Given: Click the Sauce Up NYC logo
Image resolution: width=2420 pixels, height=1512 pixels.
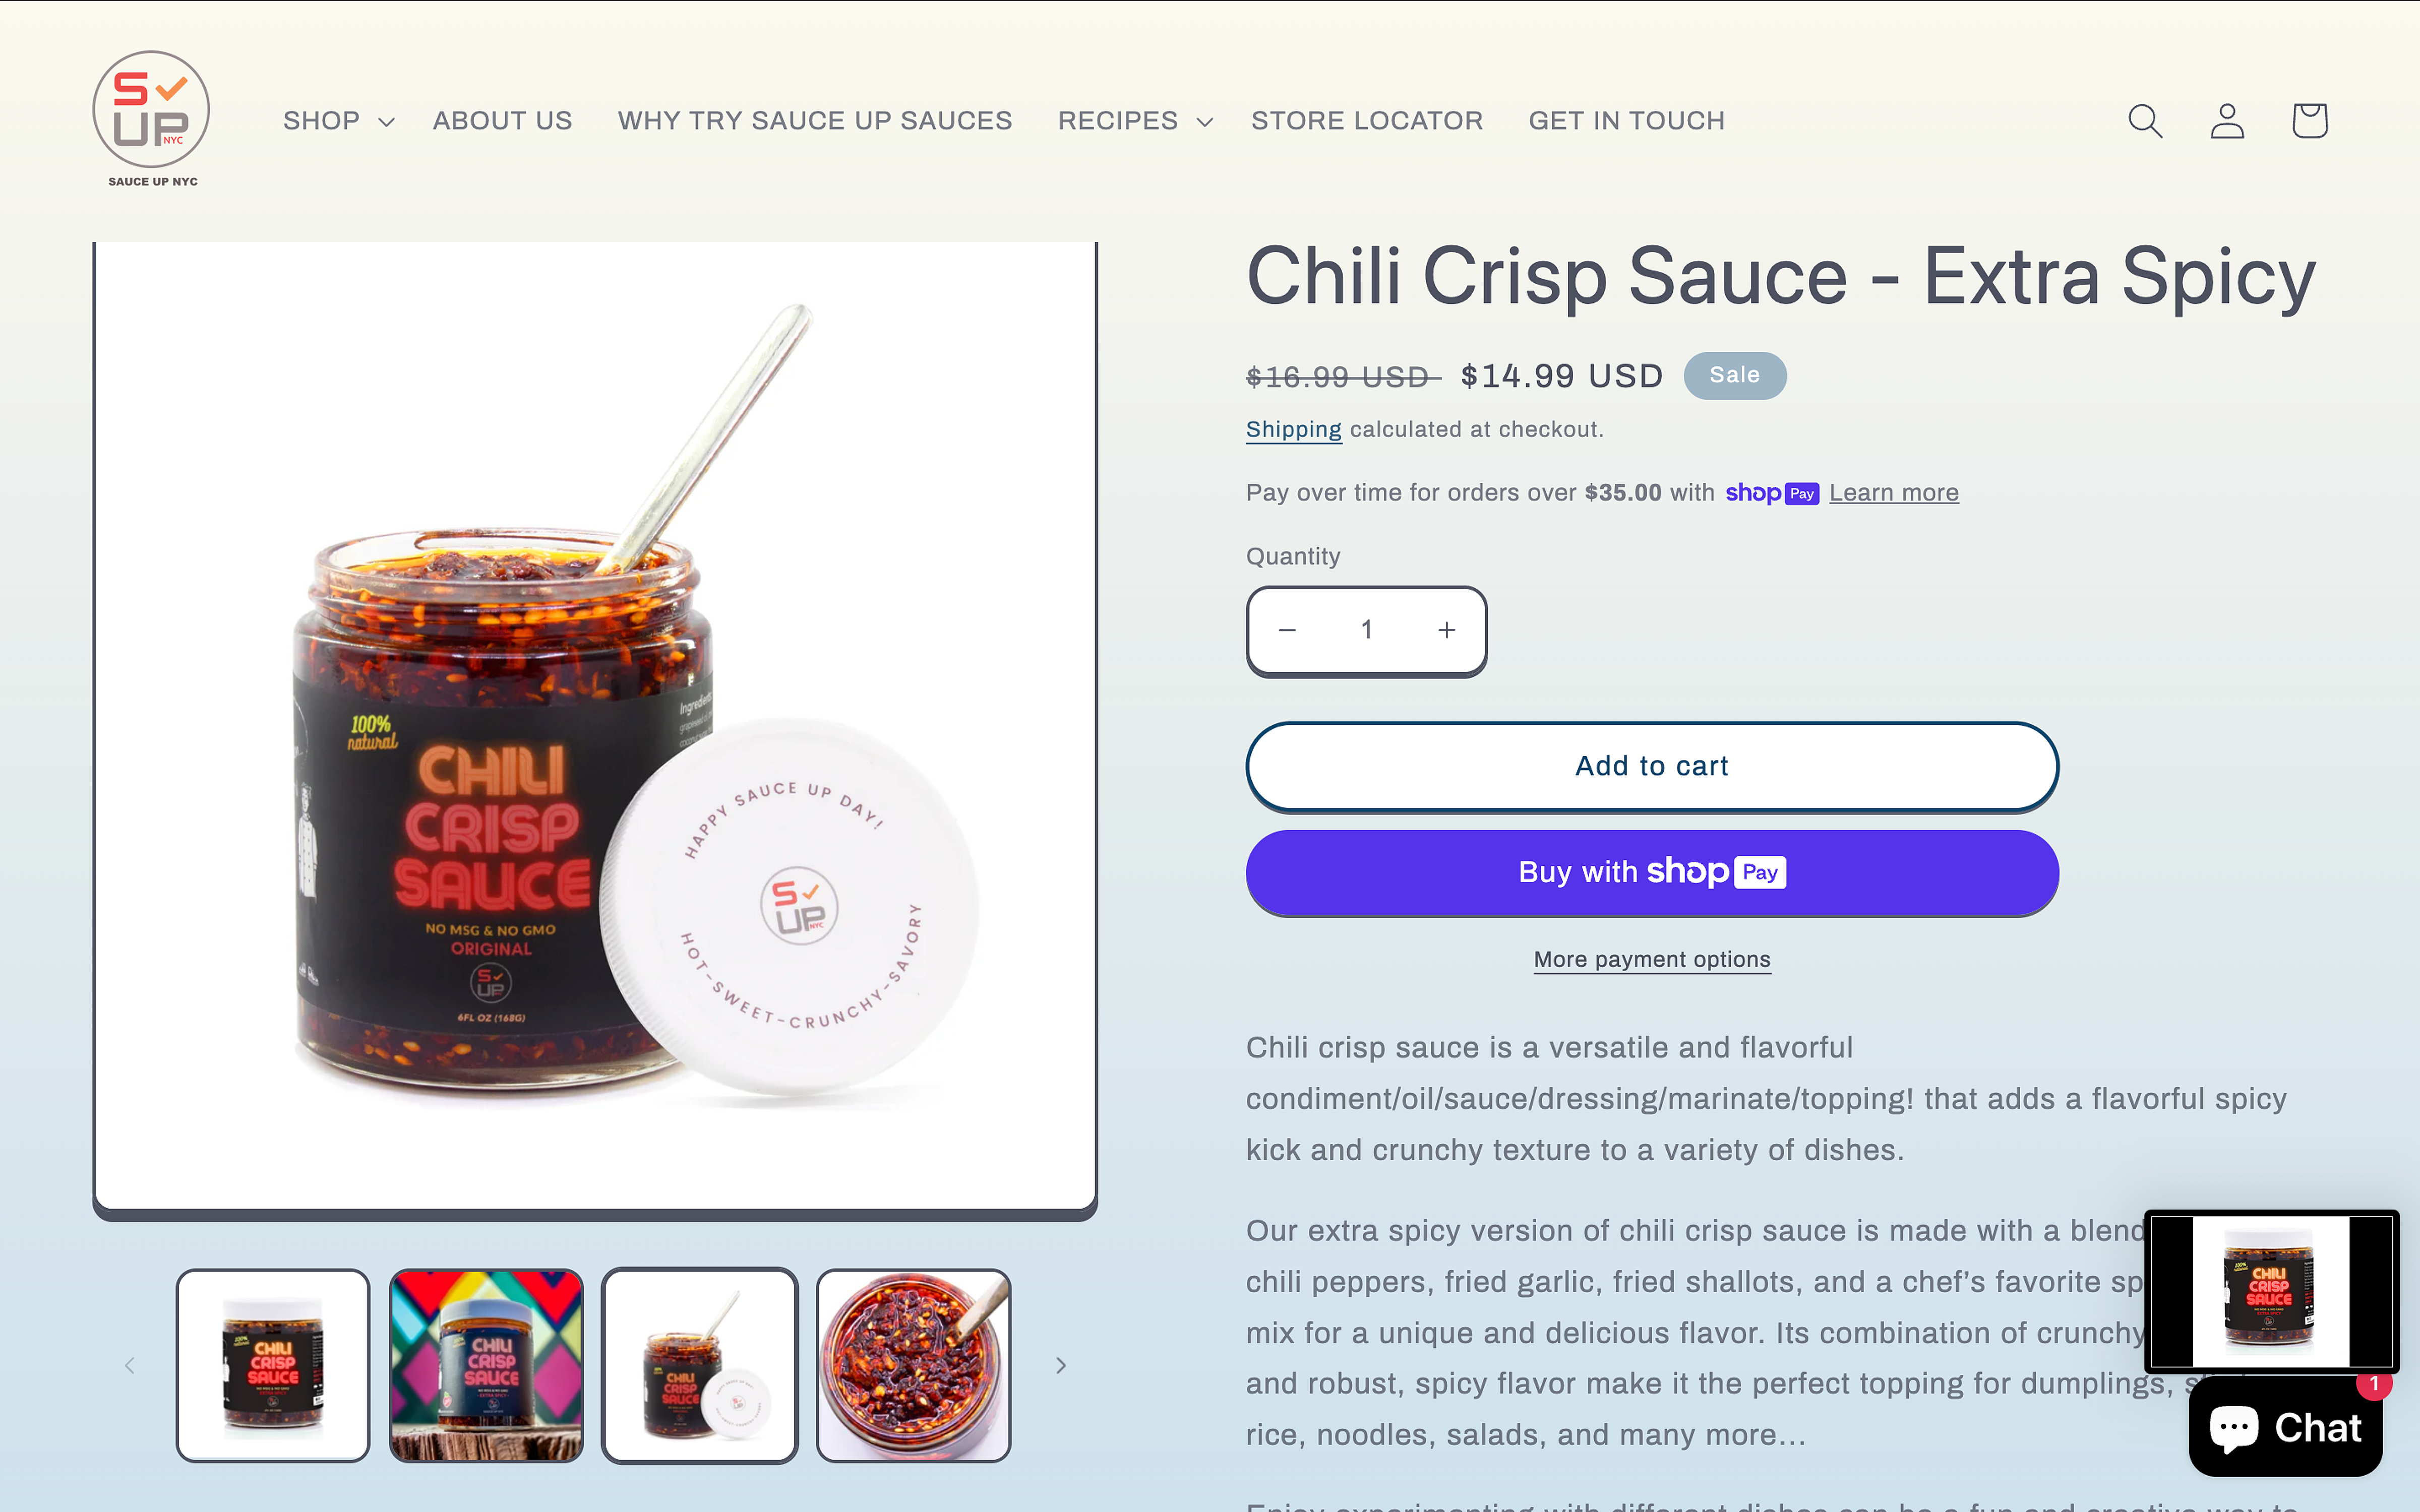Looking at the screenshot, I should [152, 119].
